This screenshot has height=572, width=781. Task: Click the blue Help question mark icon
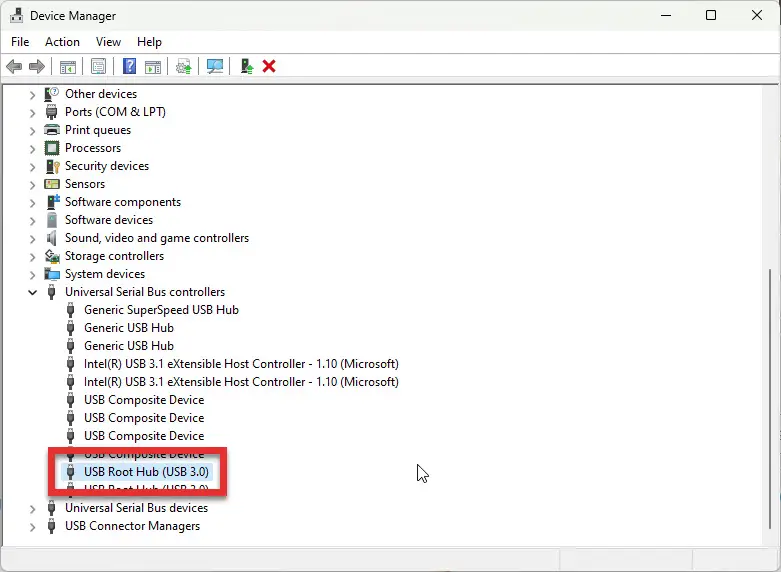click(x=129, y=66)
